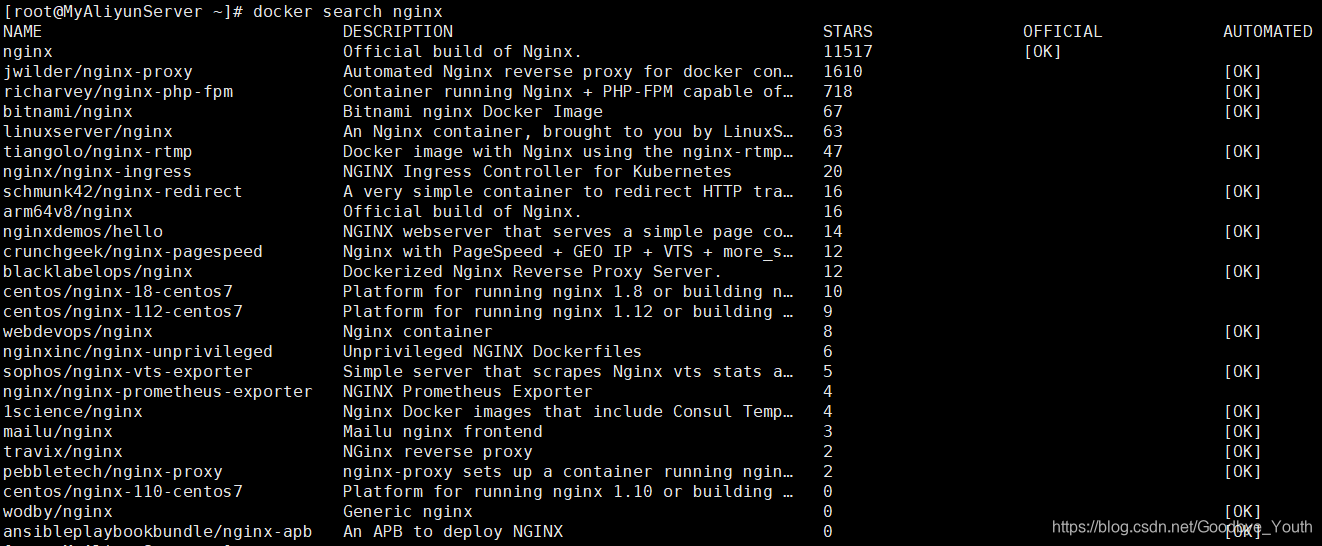Click the 'travix/nginx' image name
1322x546 pixels.
tap(63, 451)
